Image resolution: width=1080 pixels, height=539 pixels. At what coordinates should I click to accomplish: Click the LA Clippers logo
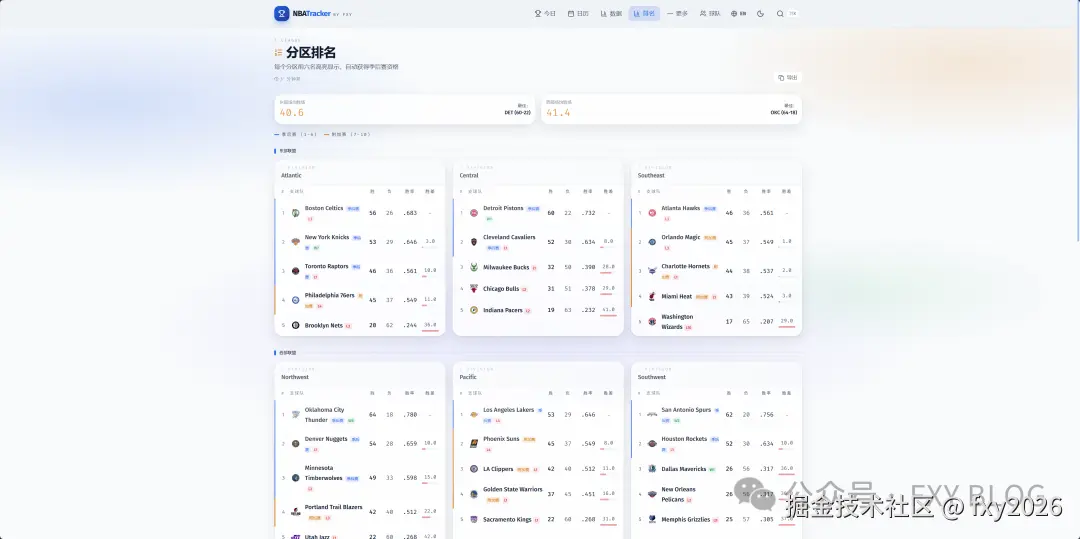click(474, 469)
